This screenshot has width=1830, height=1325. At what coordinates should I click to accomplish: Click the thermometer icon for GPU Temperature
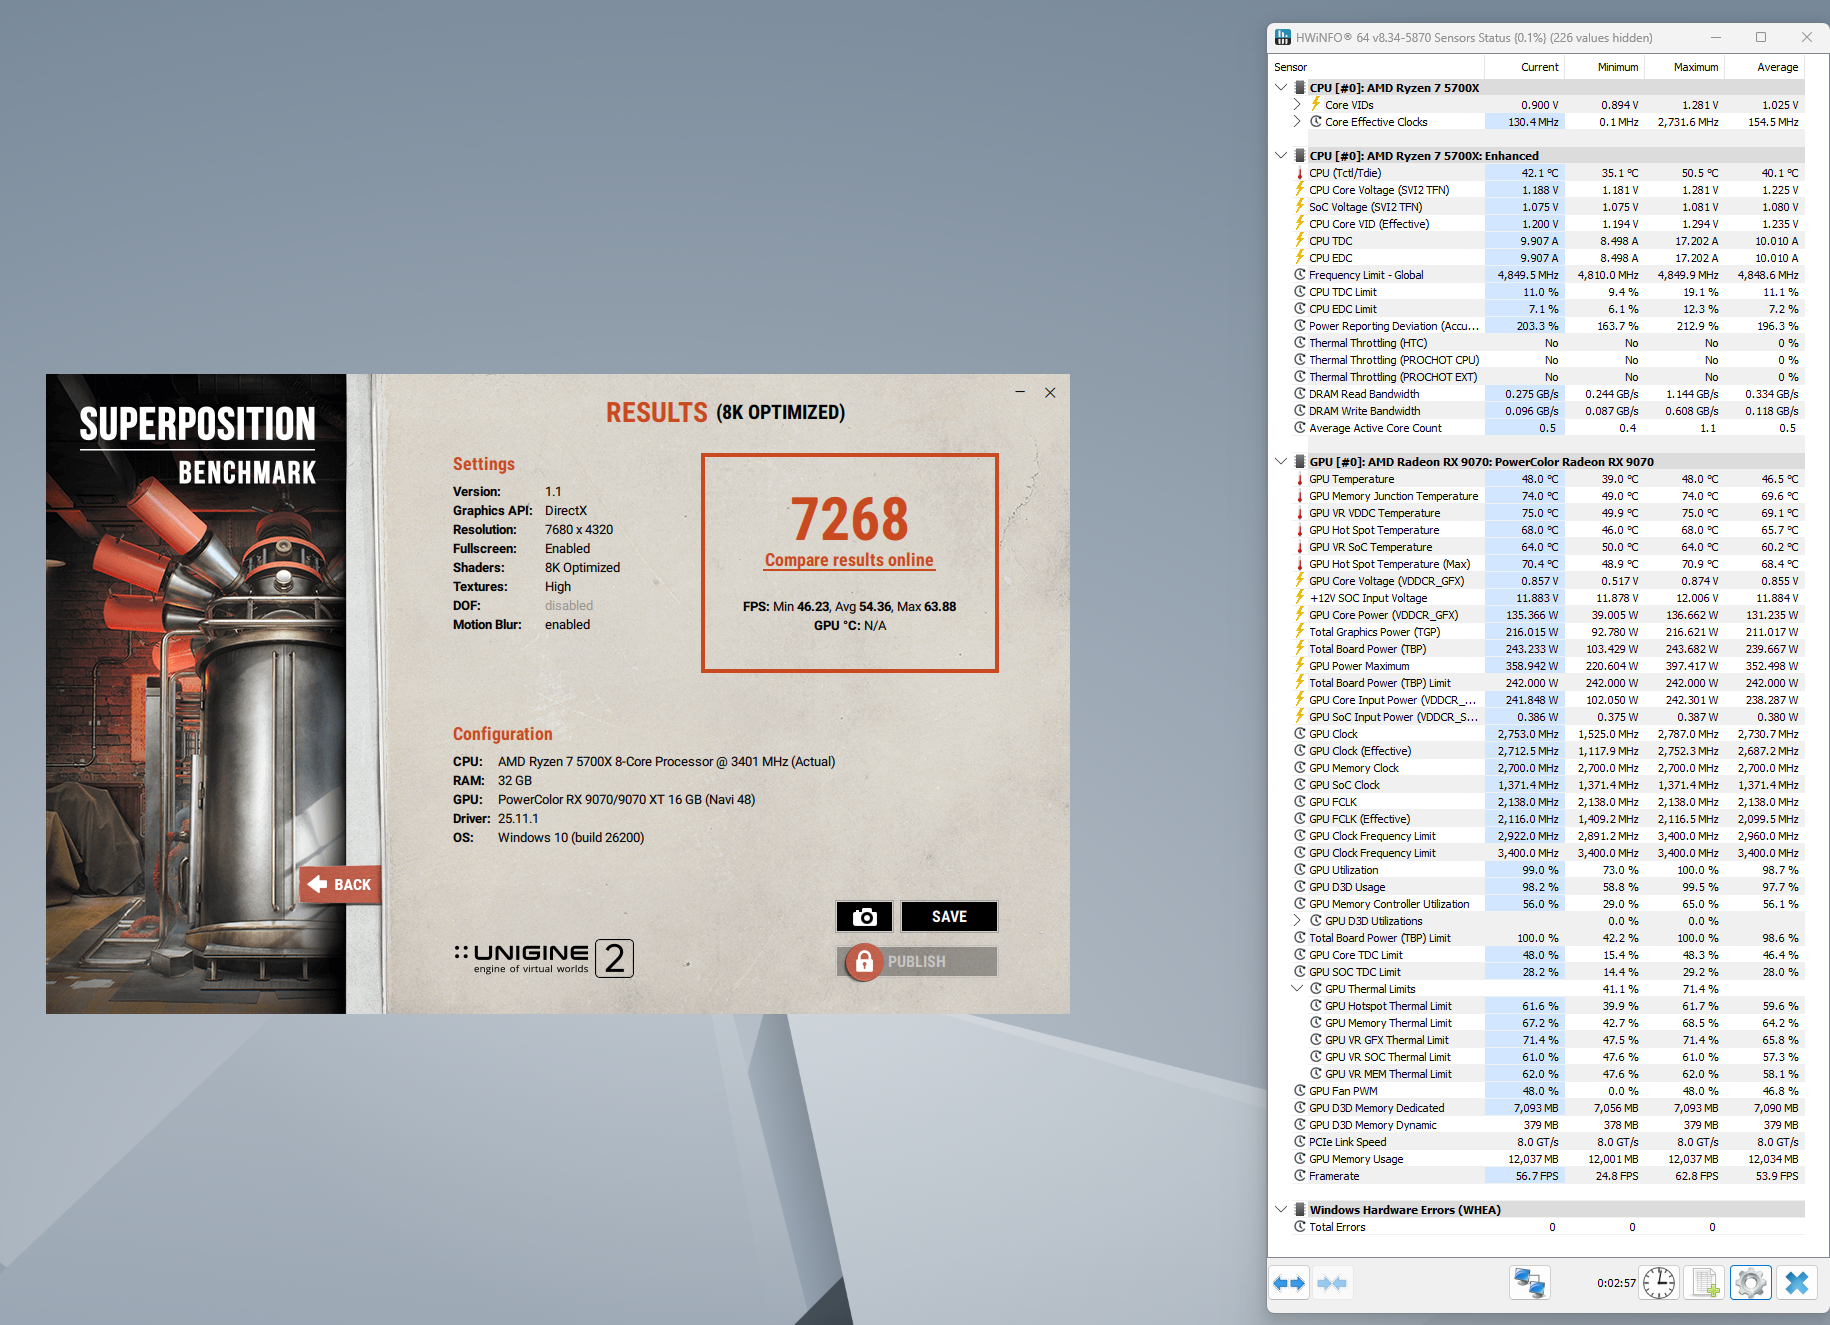1300,479
